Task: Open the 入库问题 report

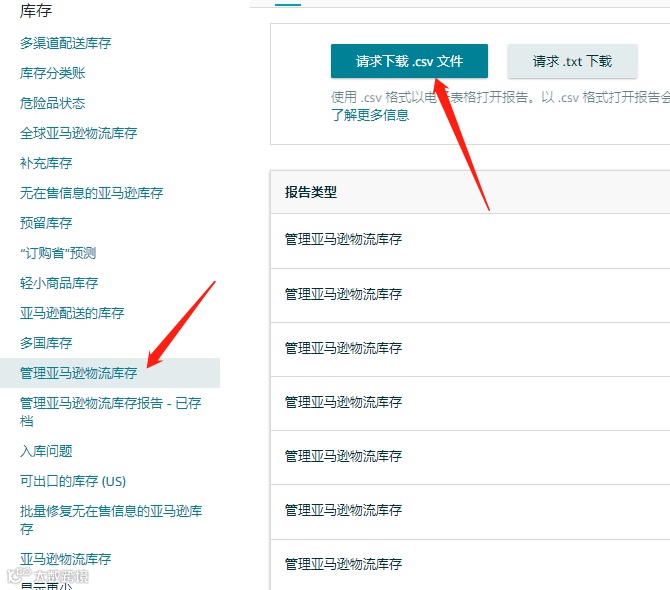Action: point(46,451)
